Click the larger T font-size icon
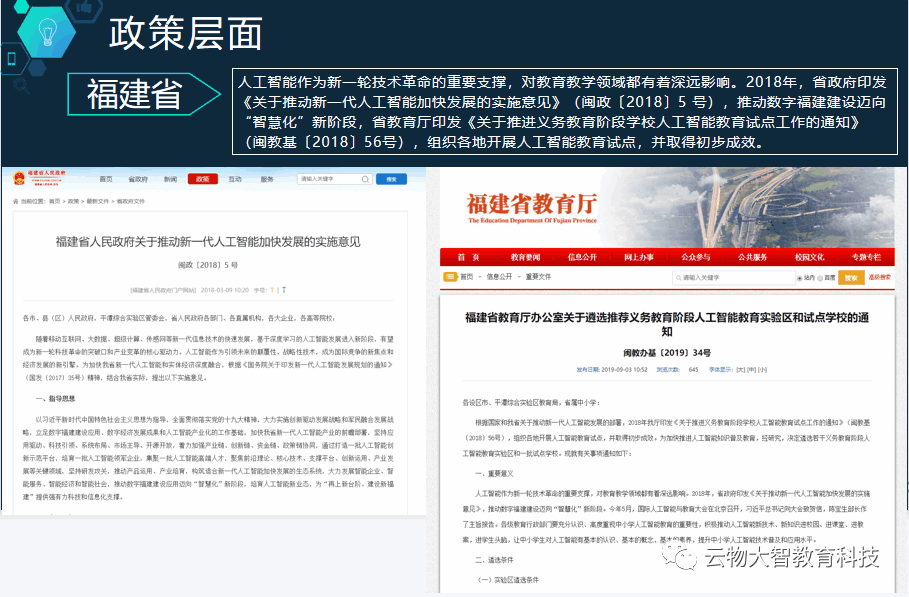The height and width of the screenshot is (597, 909). [283, 290]
